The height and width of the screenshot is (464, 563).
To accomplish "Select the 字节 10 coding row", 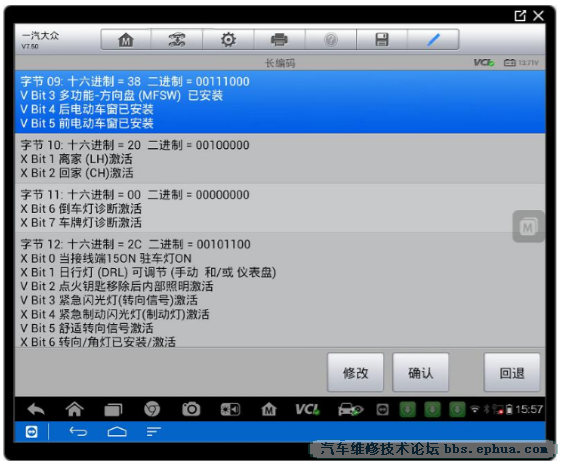I will click(280, 159).
